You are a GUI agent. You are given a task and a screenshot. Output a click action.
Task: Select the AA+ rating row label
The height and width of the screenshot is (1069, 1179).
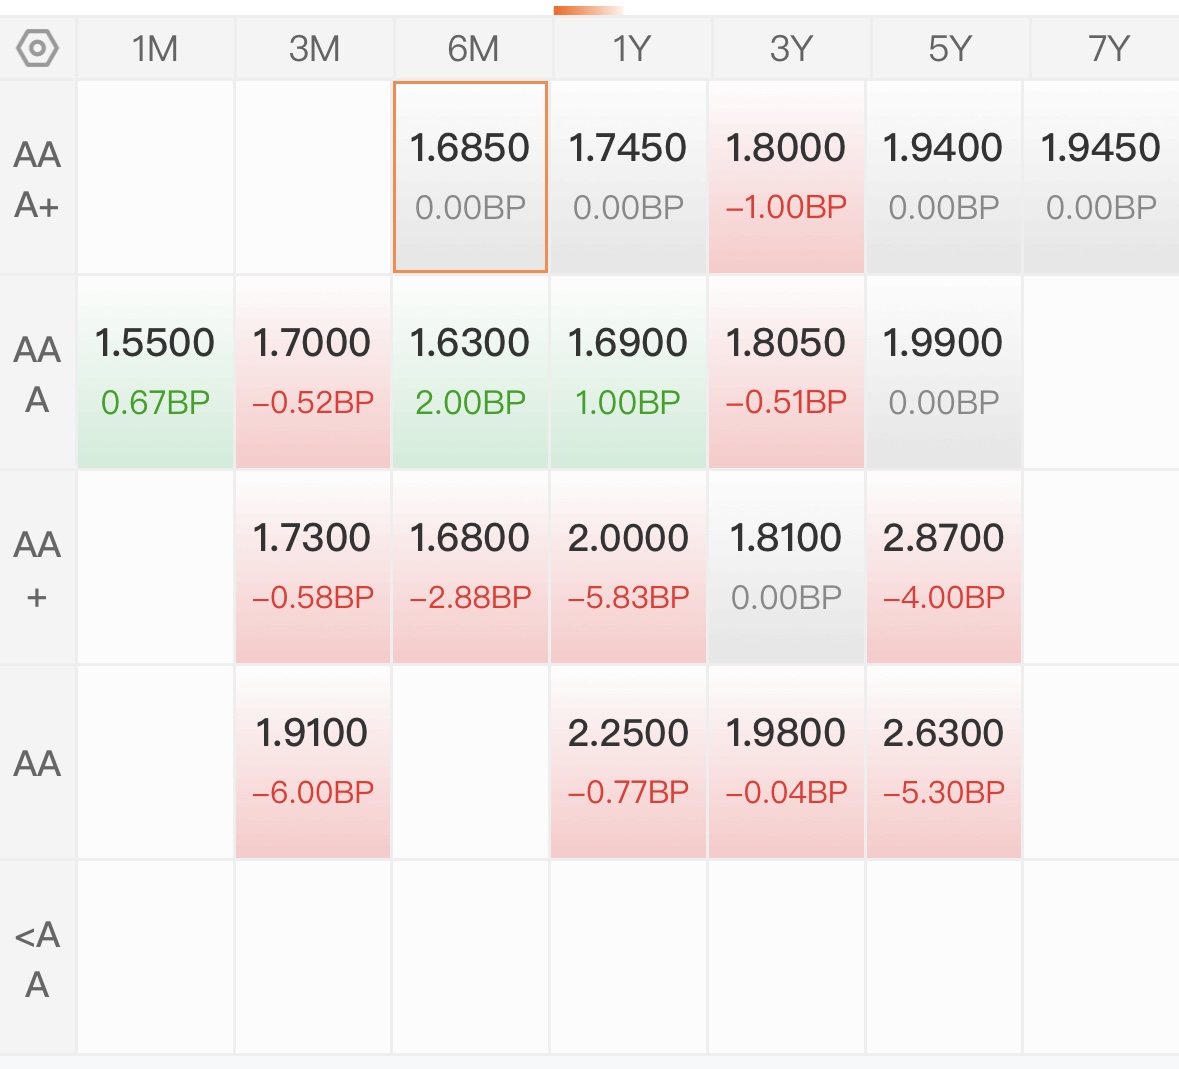[x=37, y=569]
